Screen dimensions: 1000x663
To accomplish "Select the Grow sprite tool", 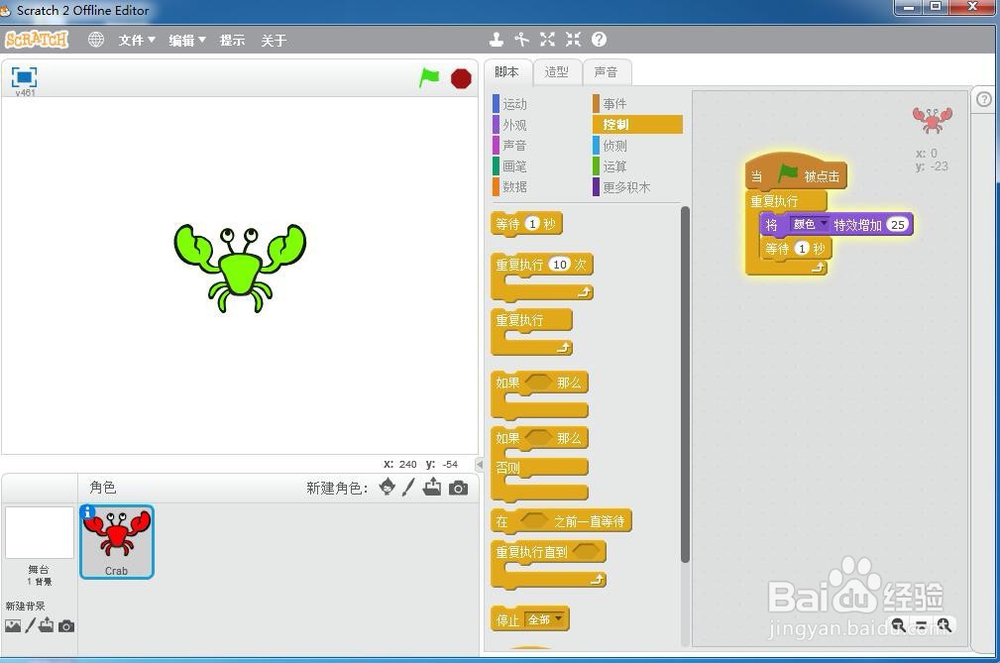I will (547, 40).
